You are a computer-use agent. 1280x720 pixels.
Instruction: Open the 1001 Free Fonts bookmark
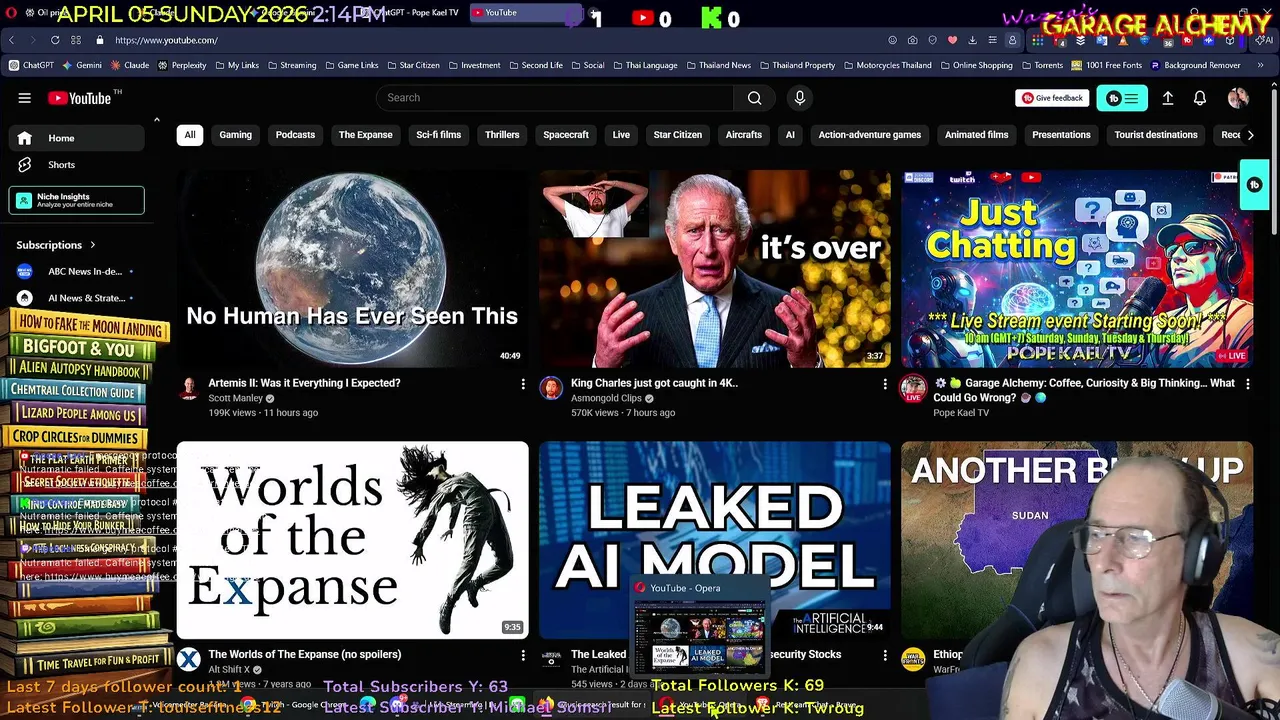(1106, 65)
